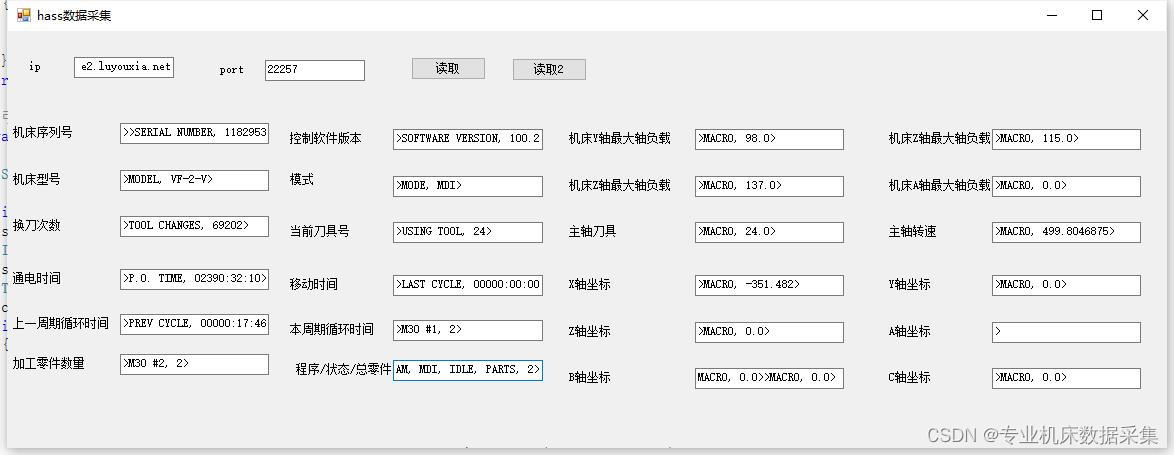Click the 上一周期循环时间 PREV CYCLE field
This screenshot has height=455, width=1174.
point(194,324)
